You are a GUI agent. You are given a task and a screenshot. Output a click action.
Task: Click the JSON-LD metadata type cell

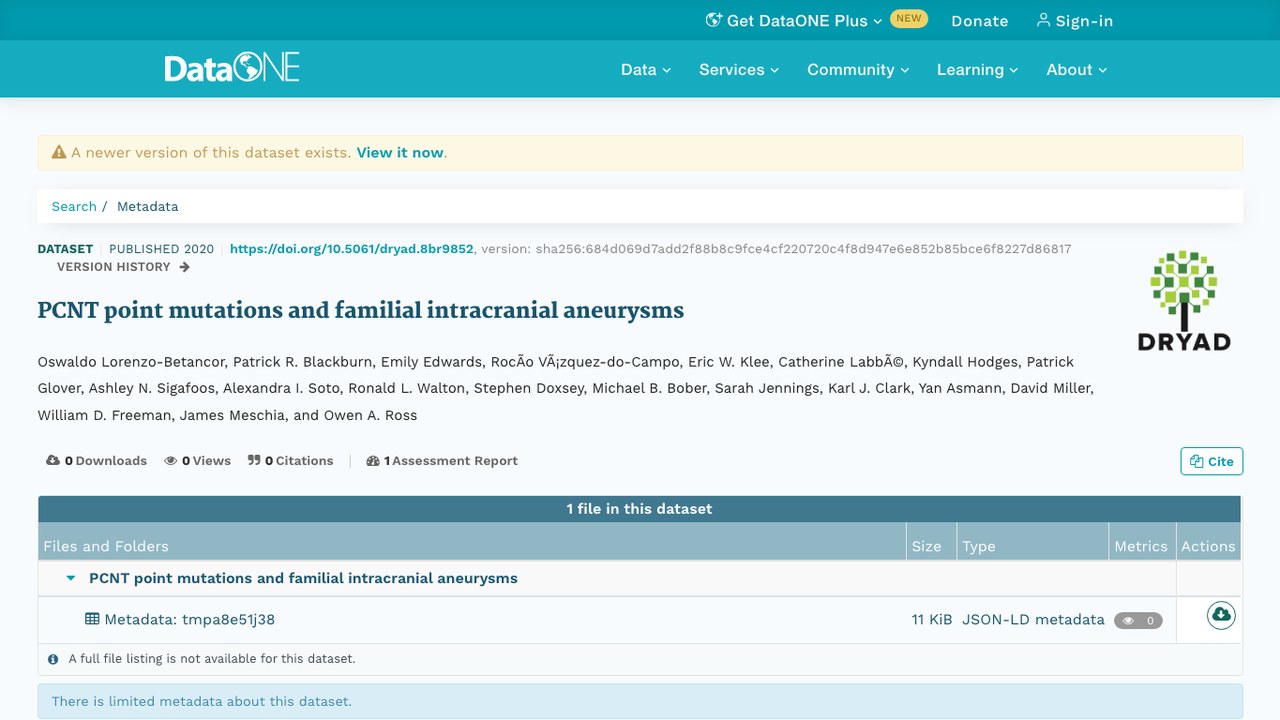(1033, 620)
